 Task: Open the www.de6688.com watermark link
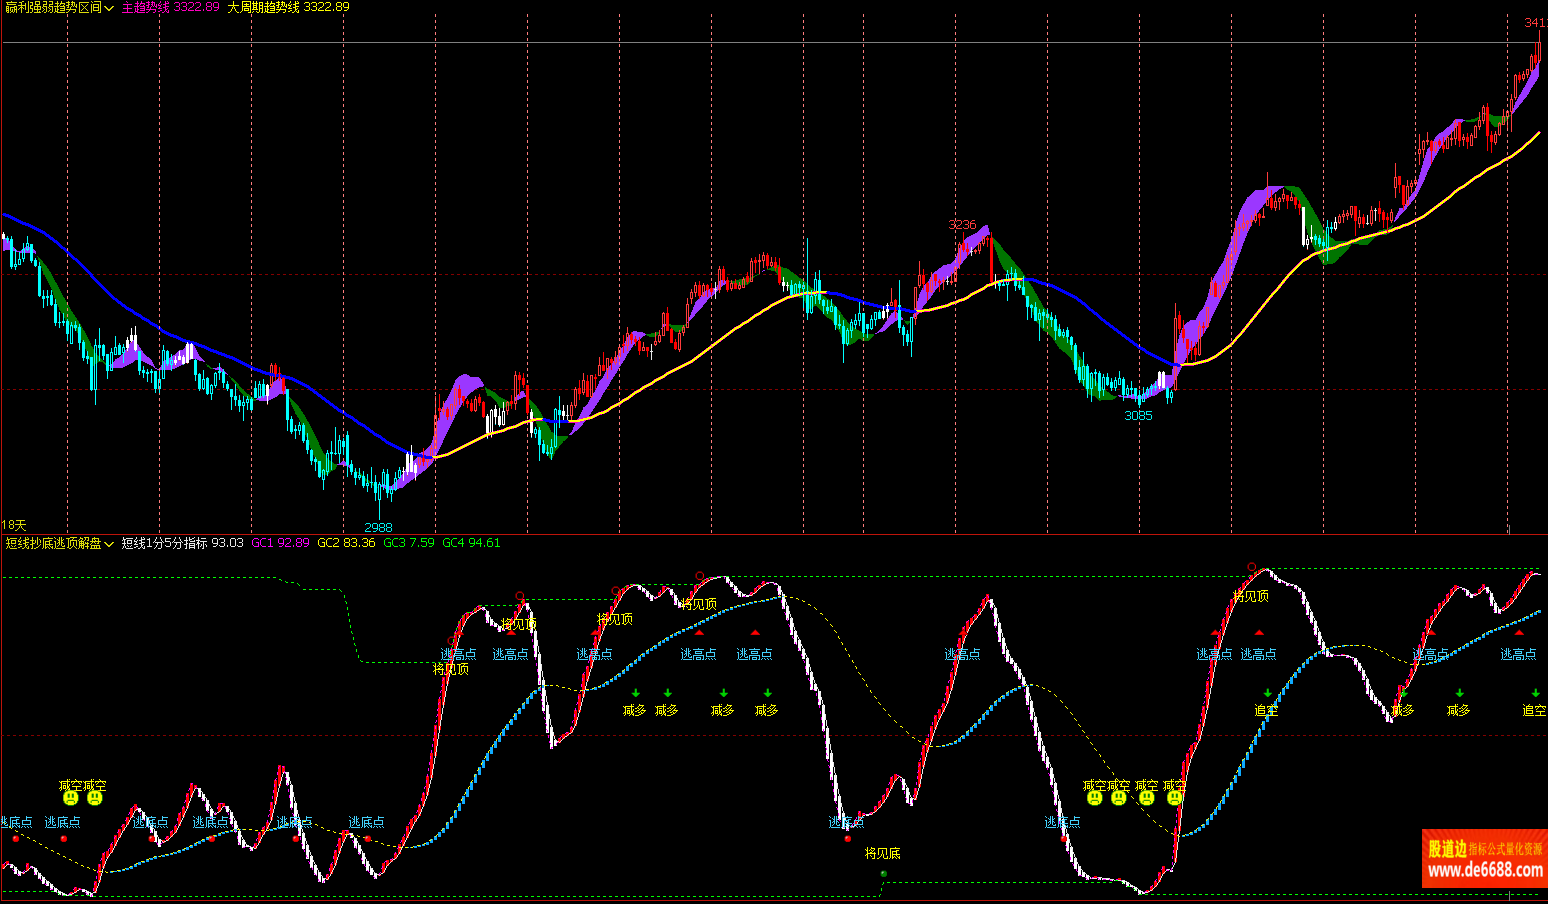1484,871
